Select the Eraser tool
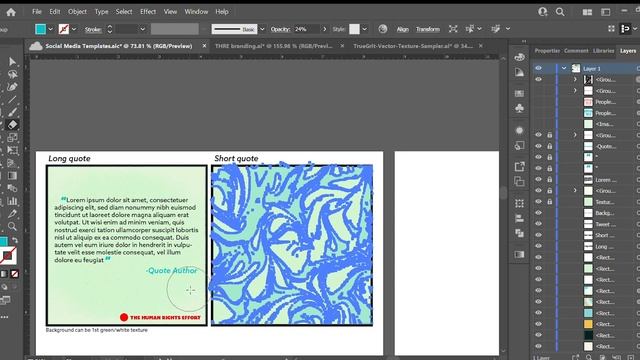Viewport: 640px width, 360px height. click(x=12, y=125)
